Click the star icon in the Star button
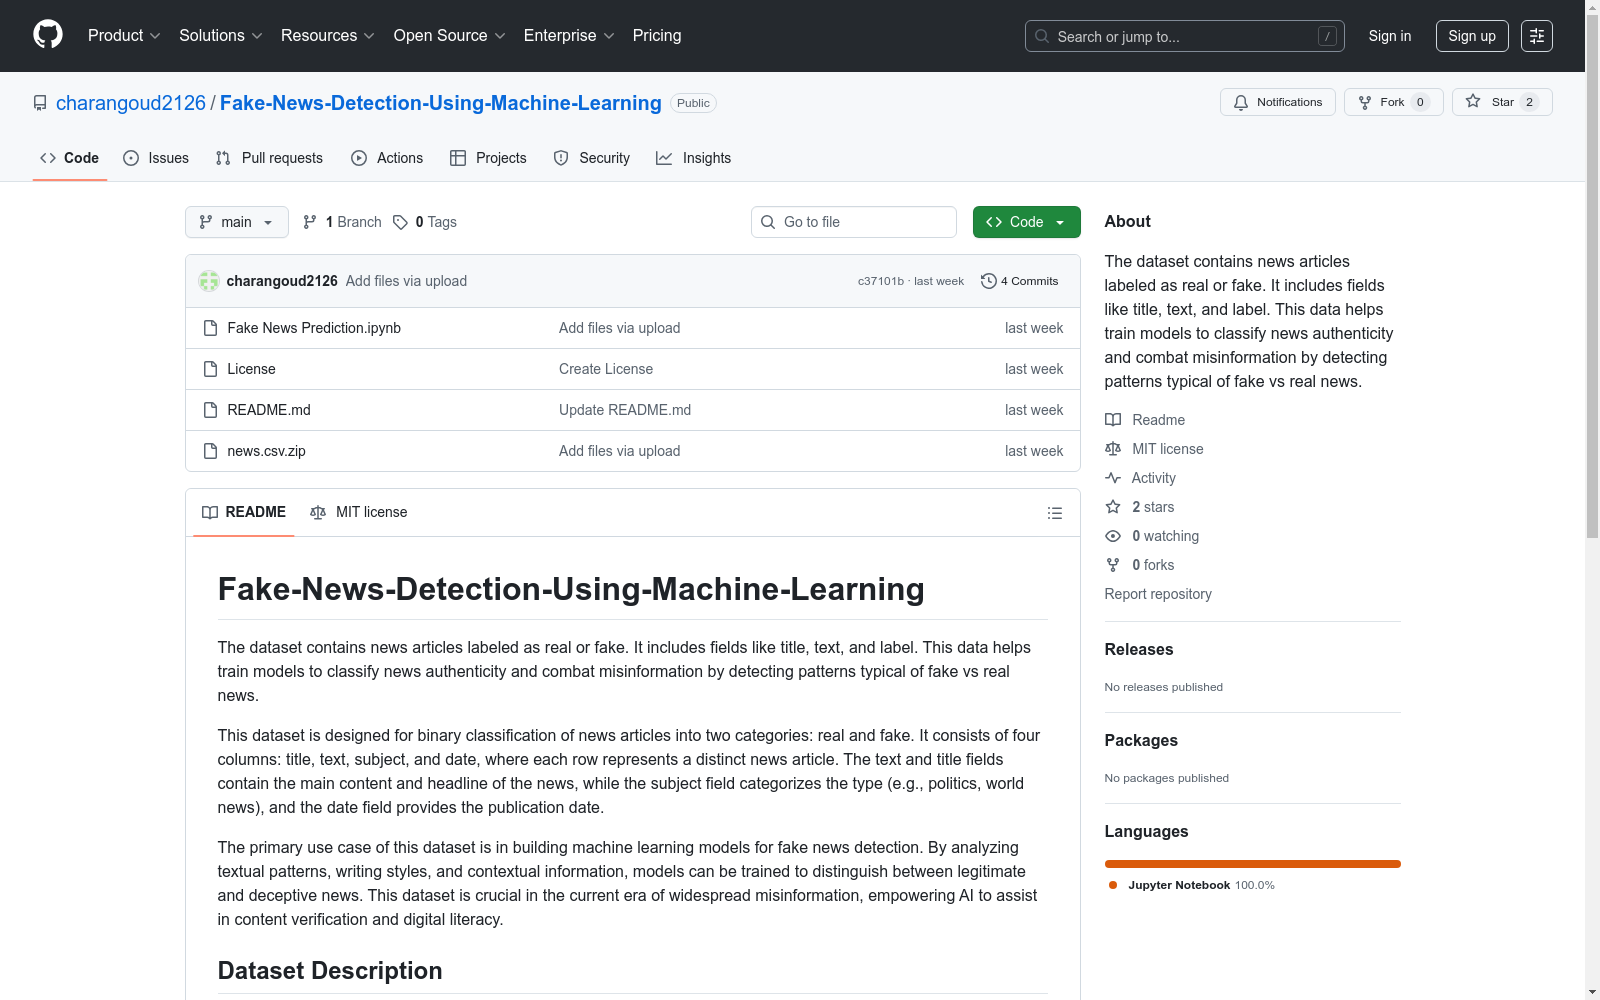The width and height of the screenshot is (1600, 1000). tap(1473, 101)
